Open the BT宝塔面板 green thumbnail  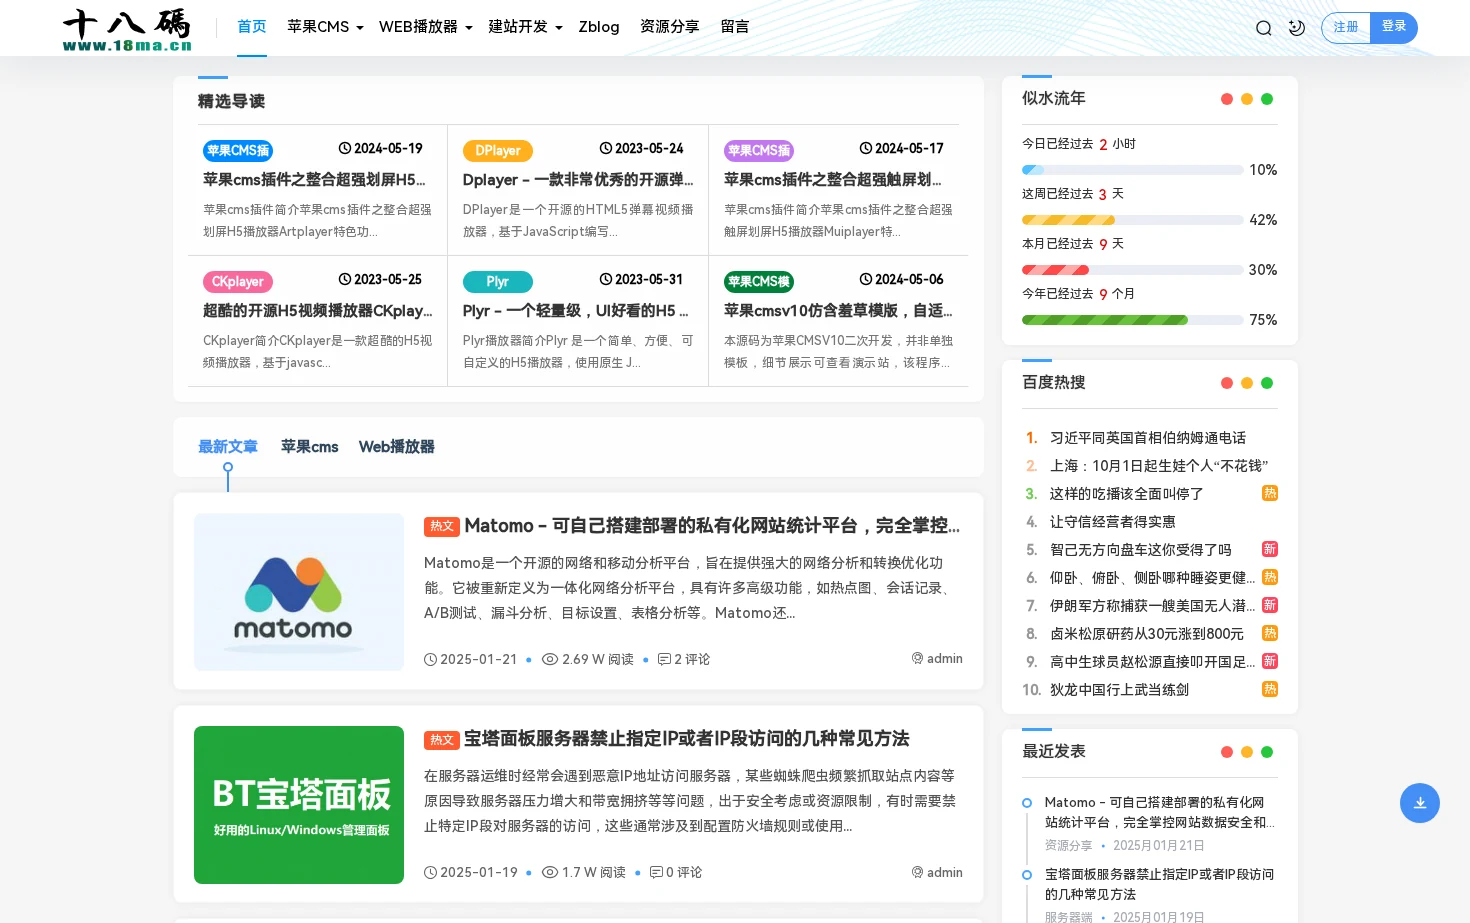[x=299, y=805]
